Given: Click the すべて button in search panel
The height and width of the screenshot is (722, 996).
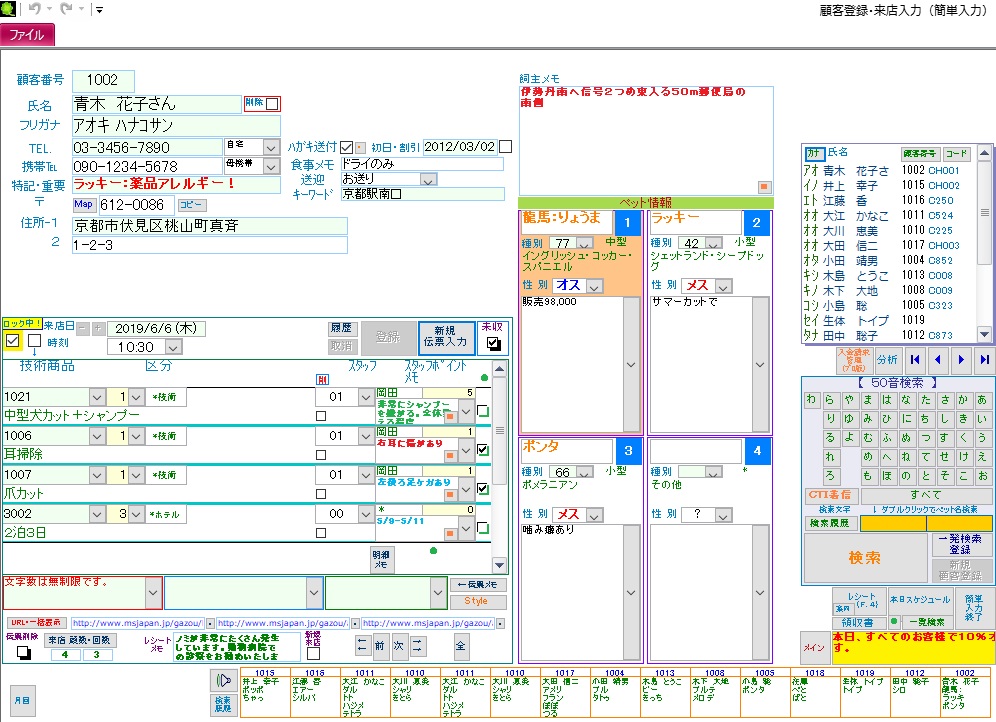Looking at the screenshot, I should tap(925, 495).
